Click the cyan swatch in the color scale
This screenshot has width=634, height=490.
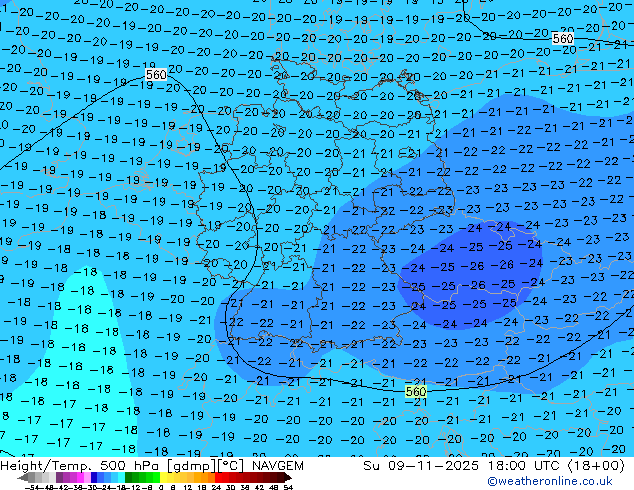click(x=121, y=477)
